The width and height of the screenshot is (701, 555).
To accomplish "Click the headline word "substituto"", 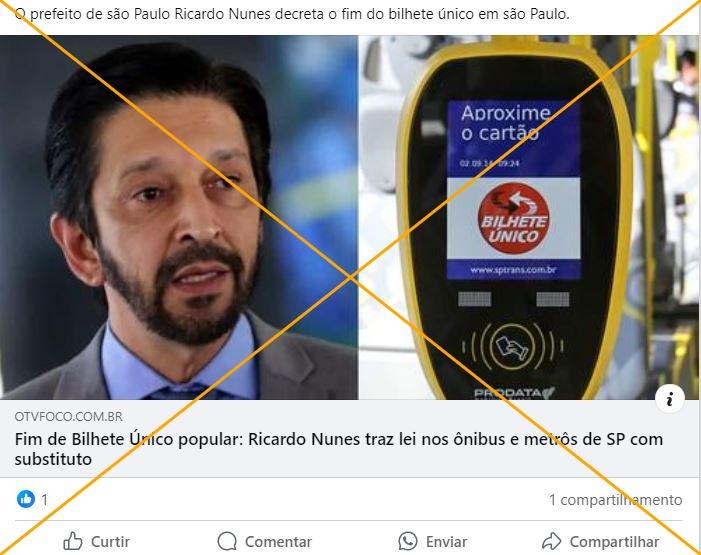I will (53, 459).
